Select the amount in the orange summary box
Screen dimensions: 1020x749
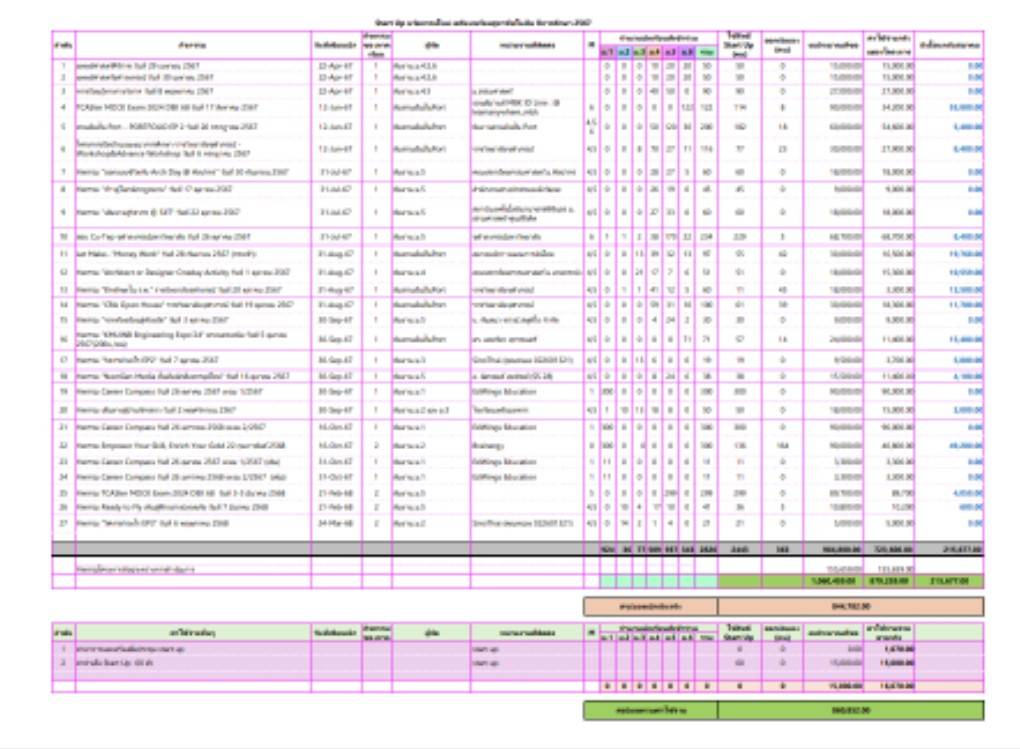coord(851,606)
